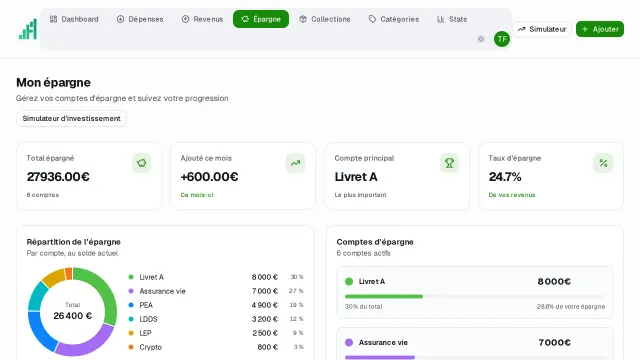Toggle the light/dark theme sun icon
This screenshot has height=360, width=640.
point(481,39)
